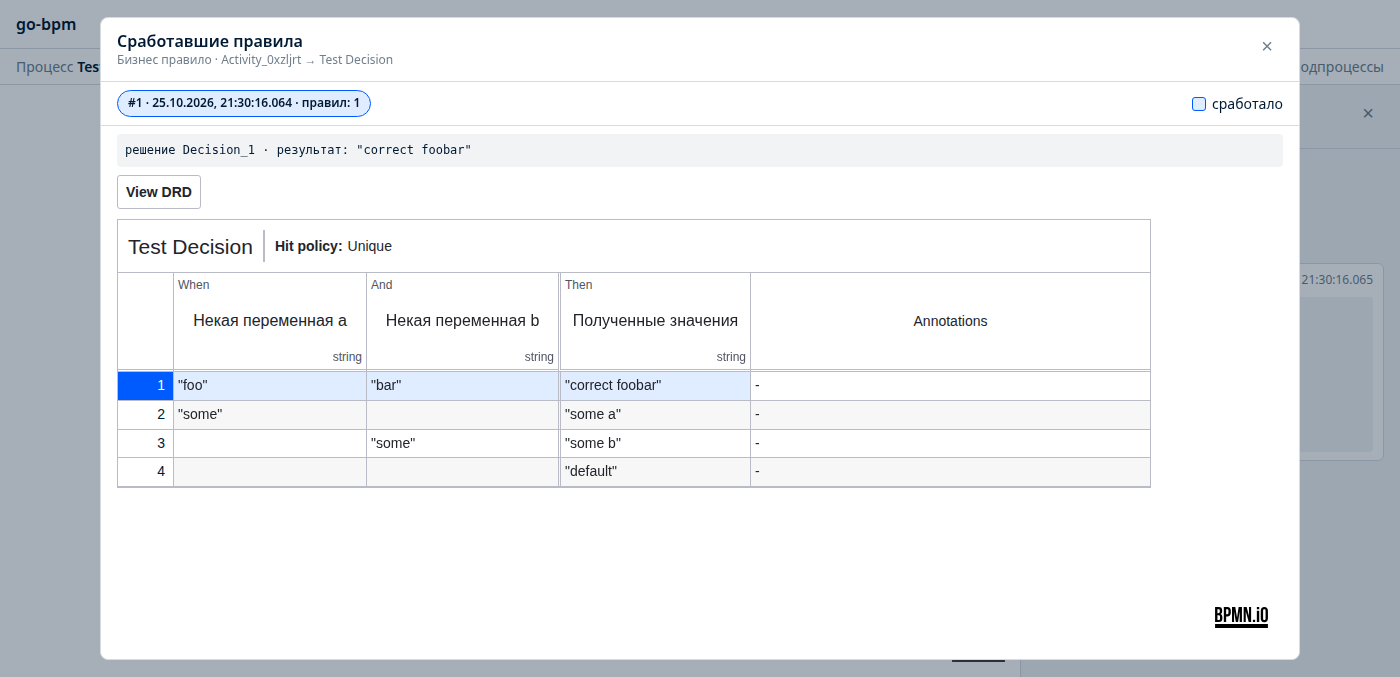Open the BPMN.iO logo link
1400x677 pixels.
(x=1241, y=616)
